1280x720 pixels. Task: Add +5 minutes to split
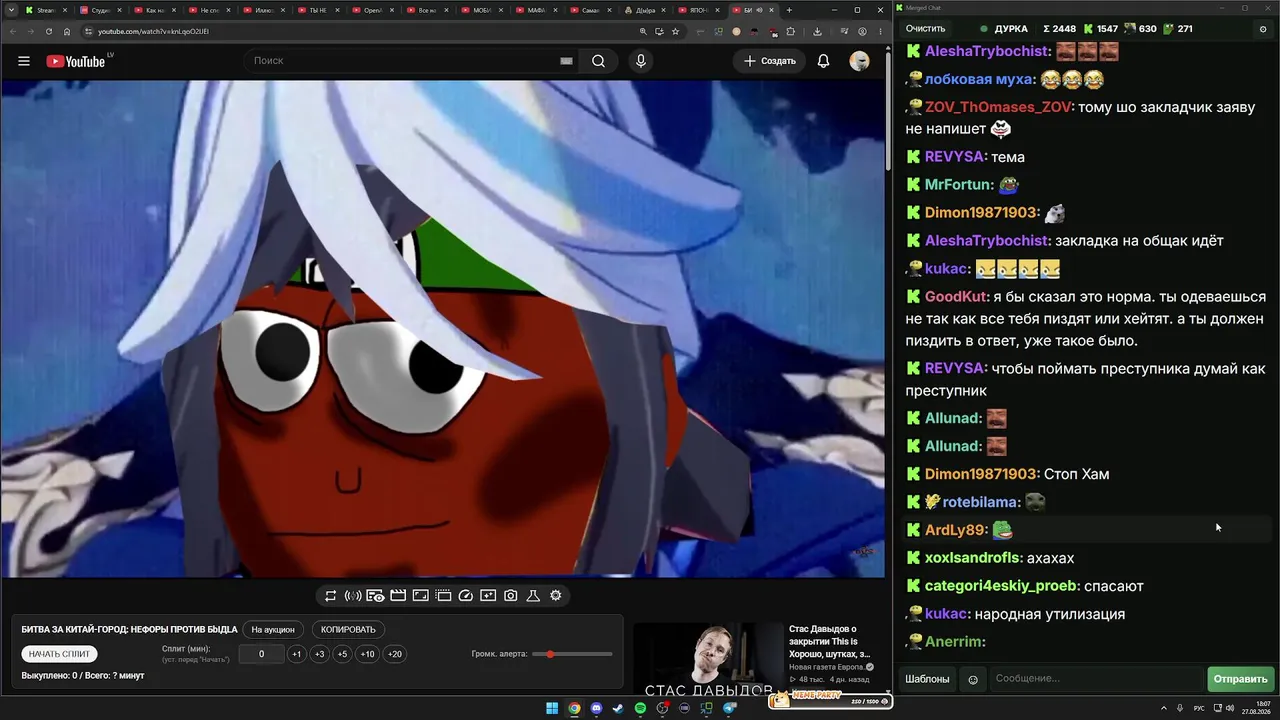click(x=342, y=654)
